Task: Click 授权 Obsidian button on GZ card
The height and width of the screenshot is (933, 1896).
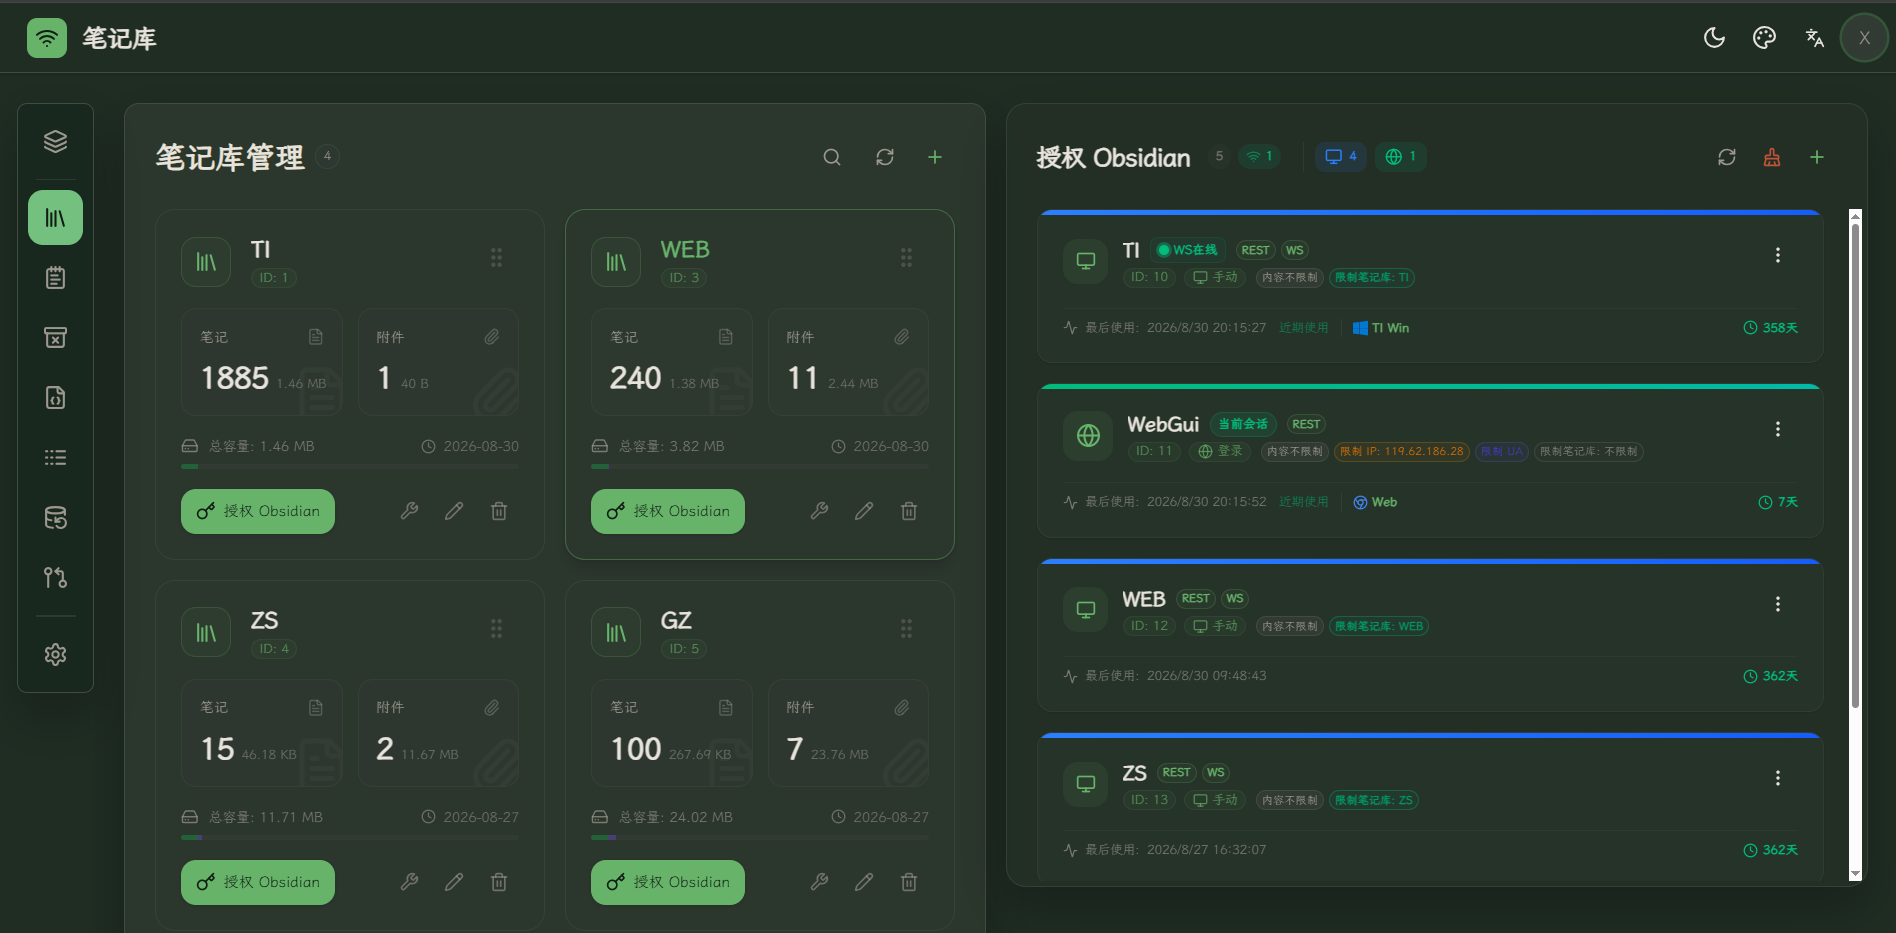Action: click(668, 882)
